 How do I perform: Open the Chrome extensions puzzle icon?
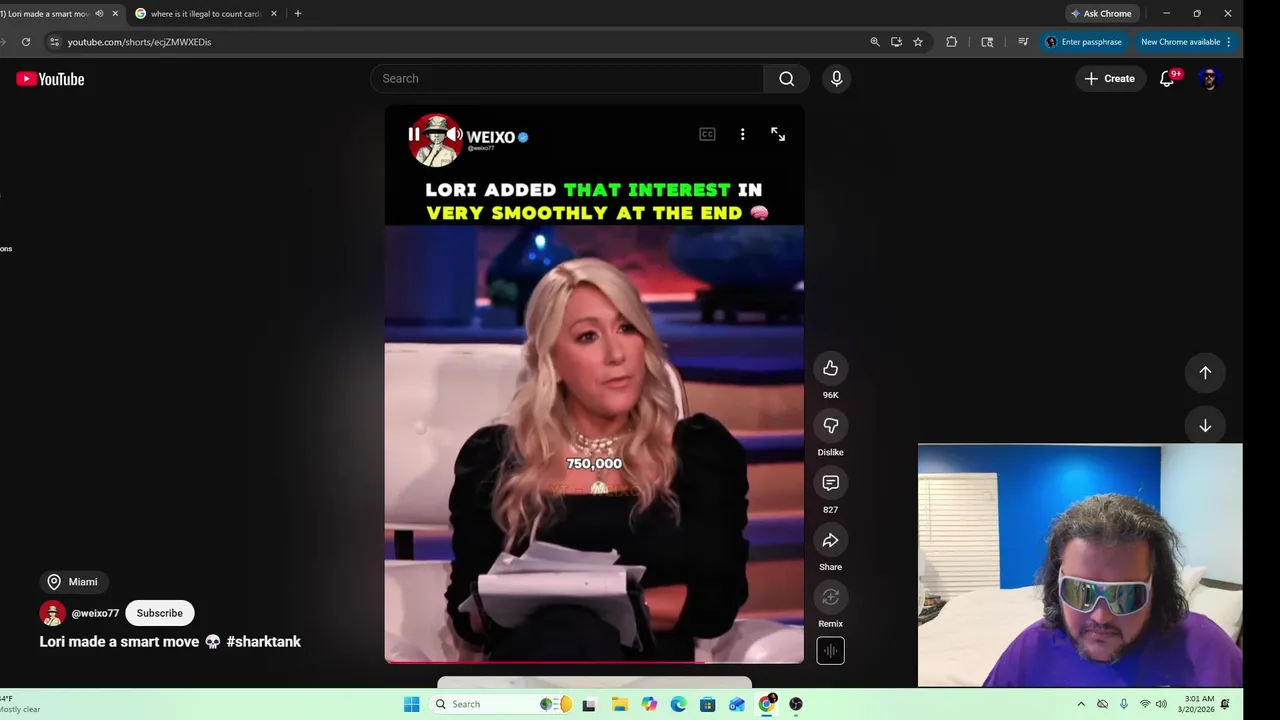951,42
